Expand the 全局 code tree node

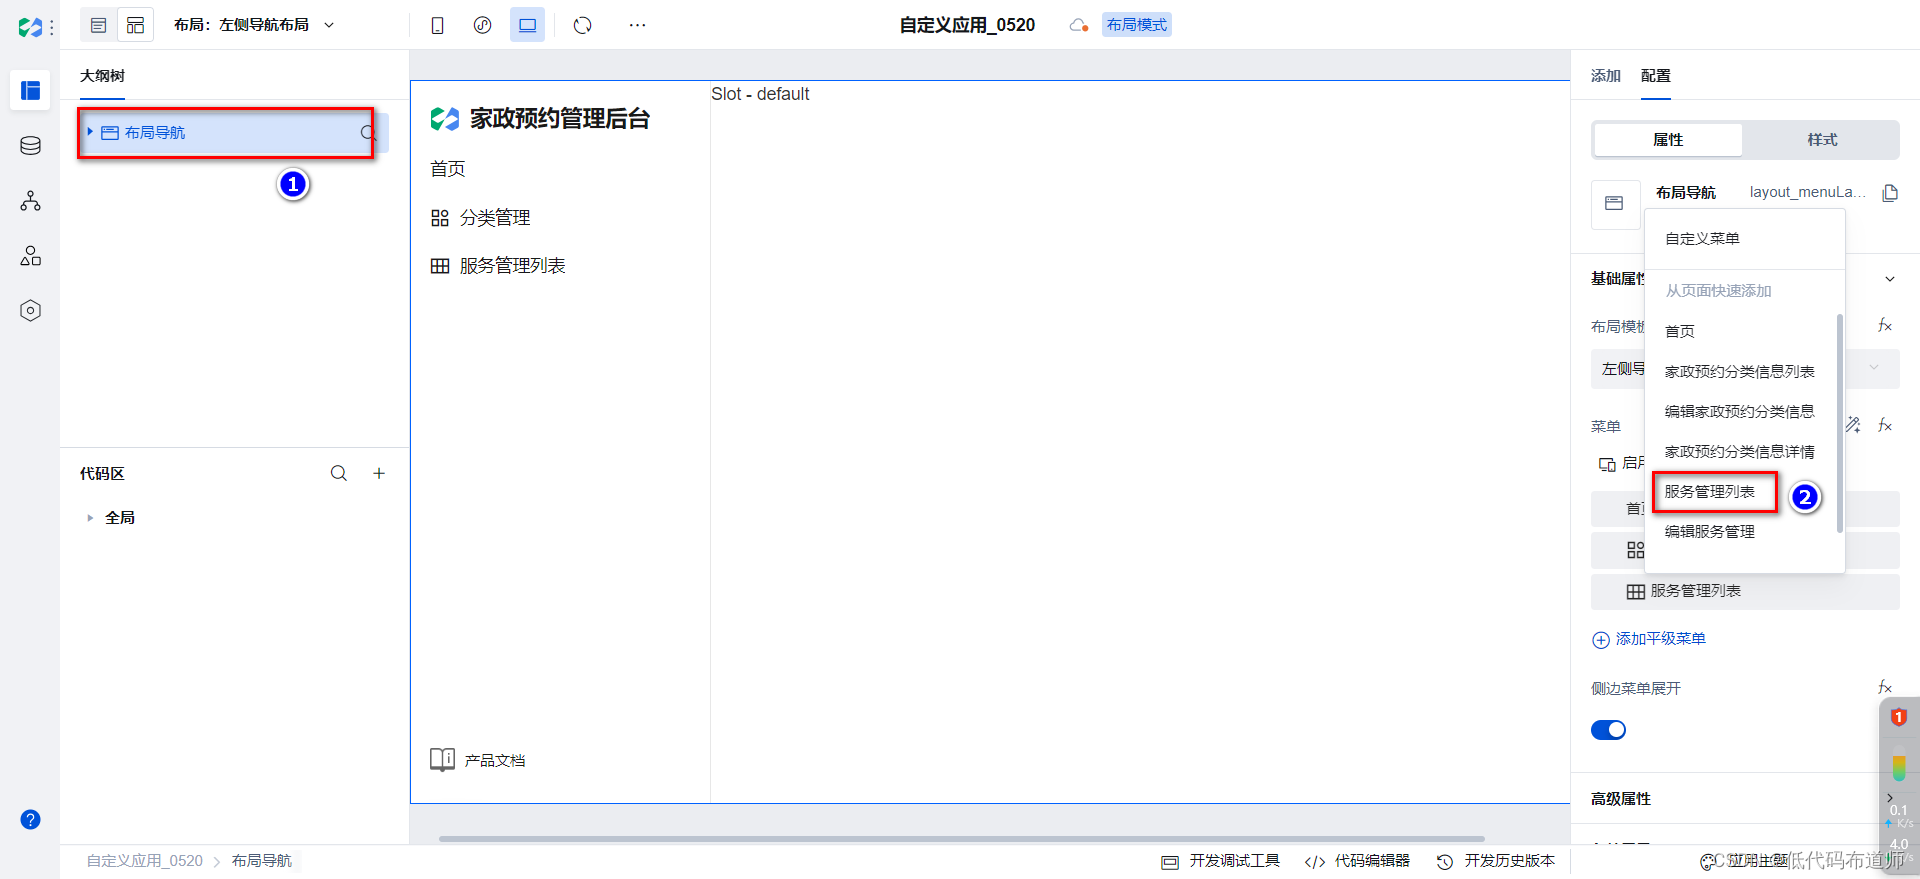coord(90,518)
